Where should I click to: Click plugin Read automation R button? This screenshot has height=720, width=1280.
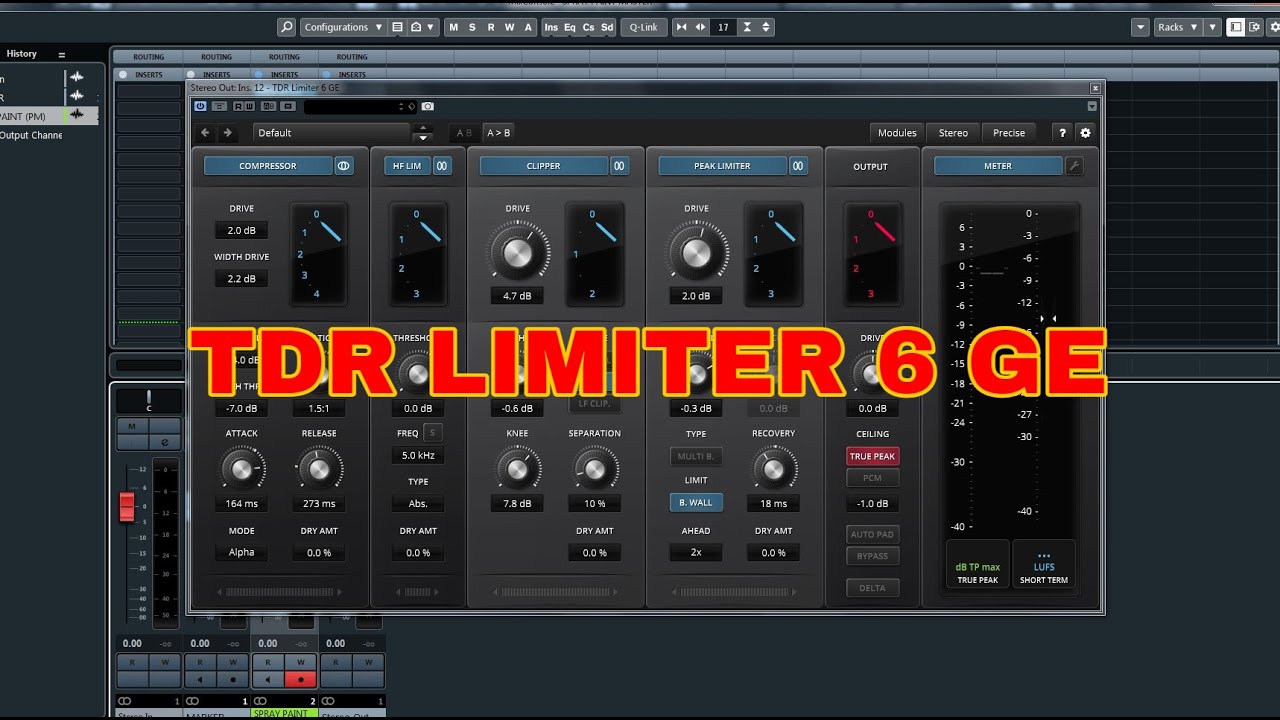[x=238, y=106]
